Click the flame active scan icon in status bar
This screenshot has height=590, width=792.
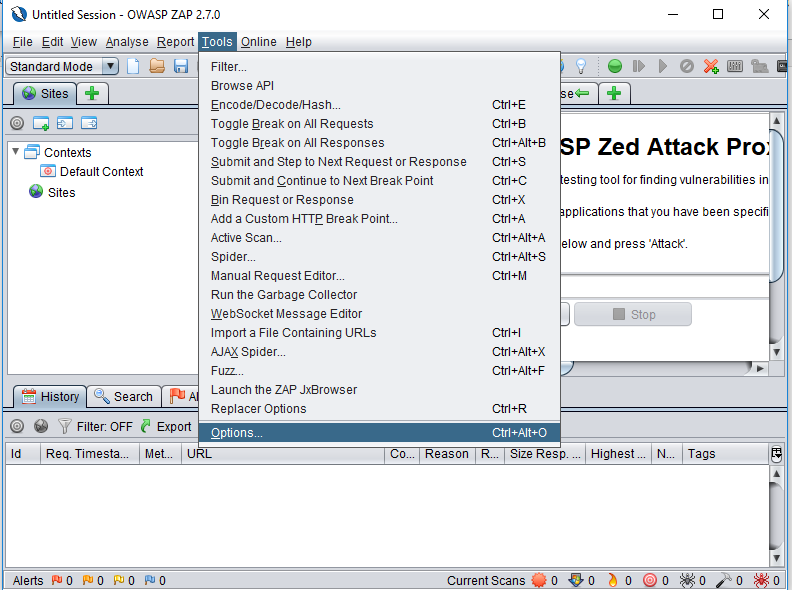pos(612,580)
